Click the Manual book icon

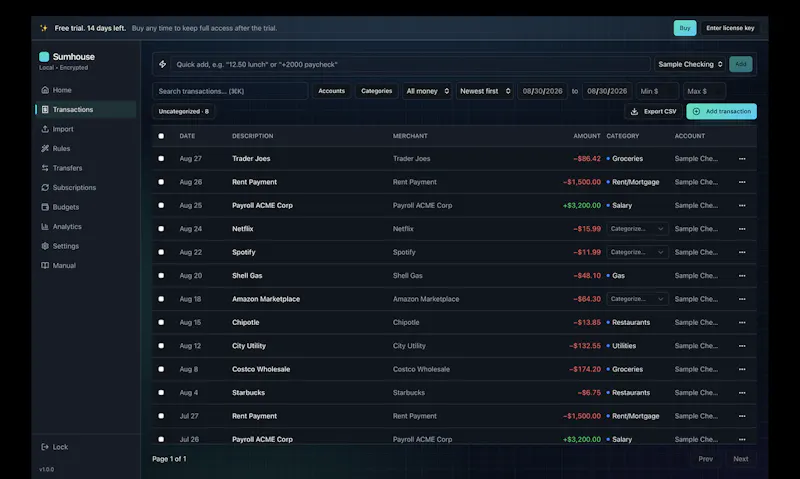(45, 265)
